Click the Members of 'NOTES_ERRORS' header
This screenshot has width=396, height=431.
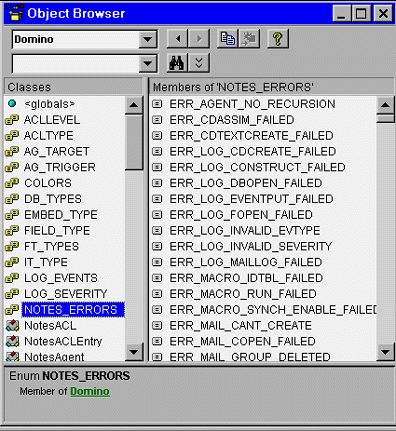pos(271,87)
